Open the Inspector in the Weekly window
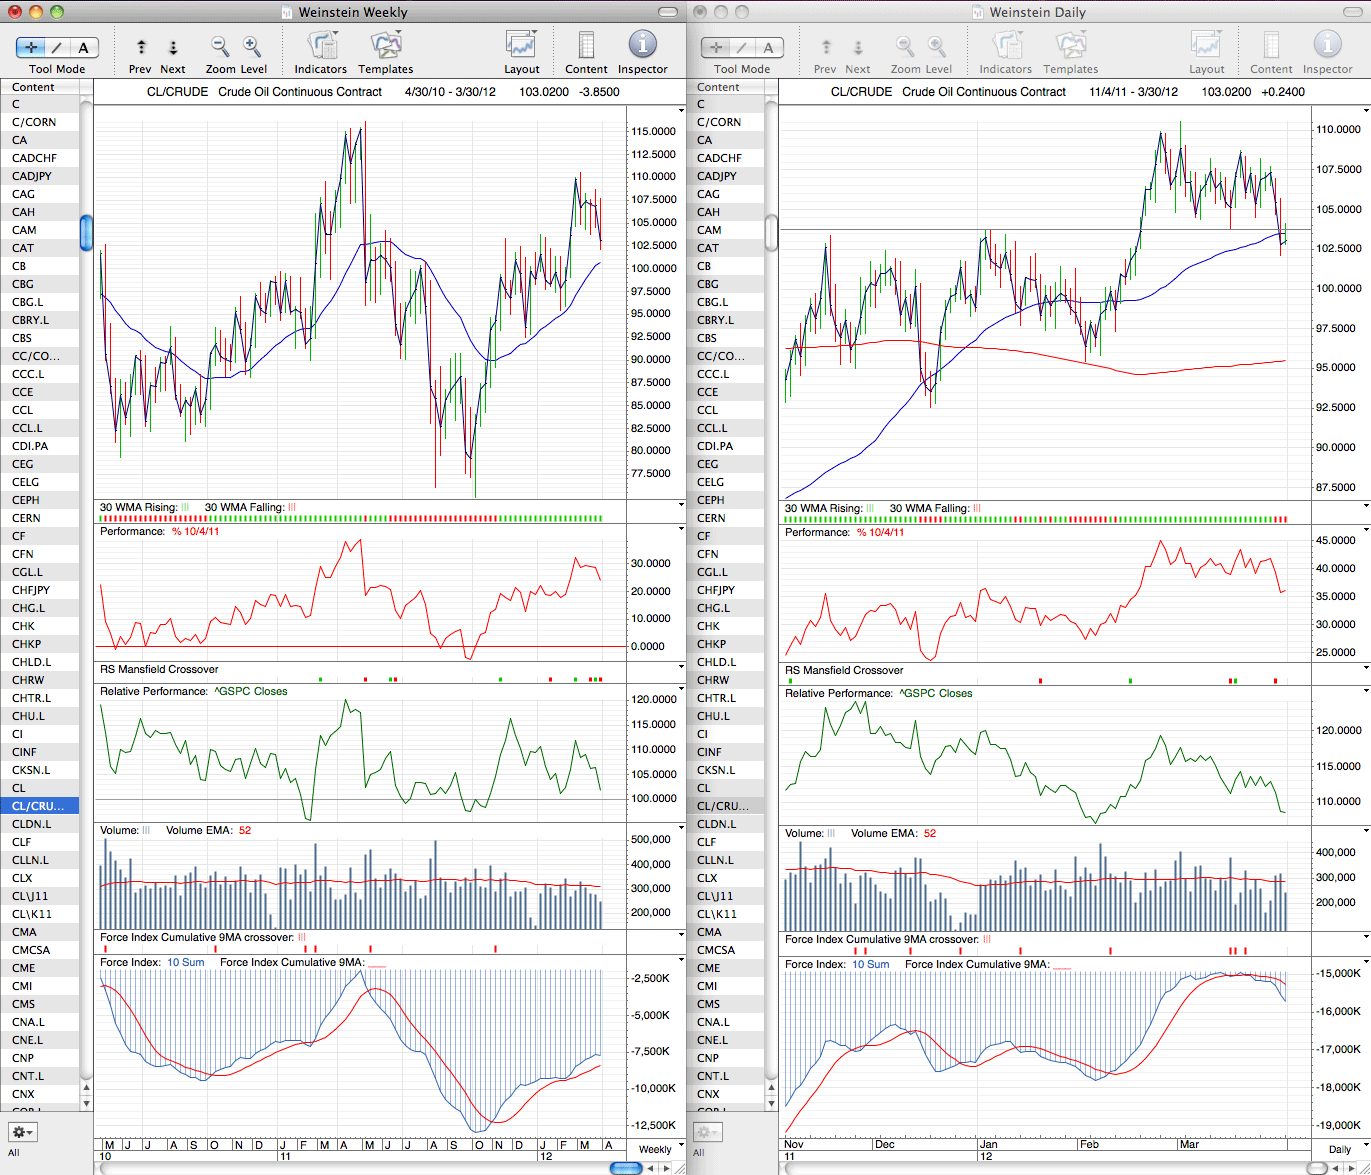The height and width of the screenshot is (1175, 1371). 642,45
